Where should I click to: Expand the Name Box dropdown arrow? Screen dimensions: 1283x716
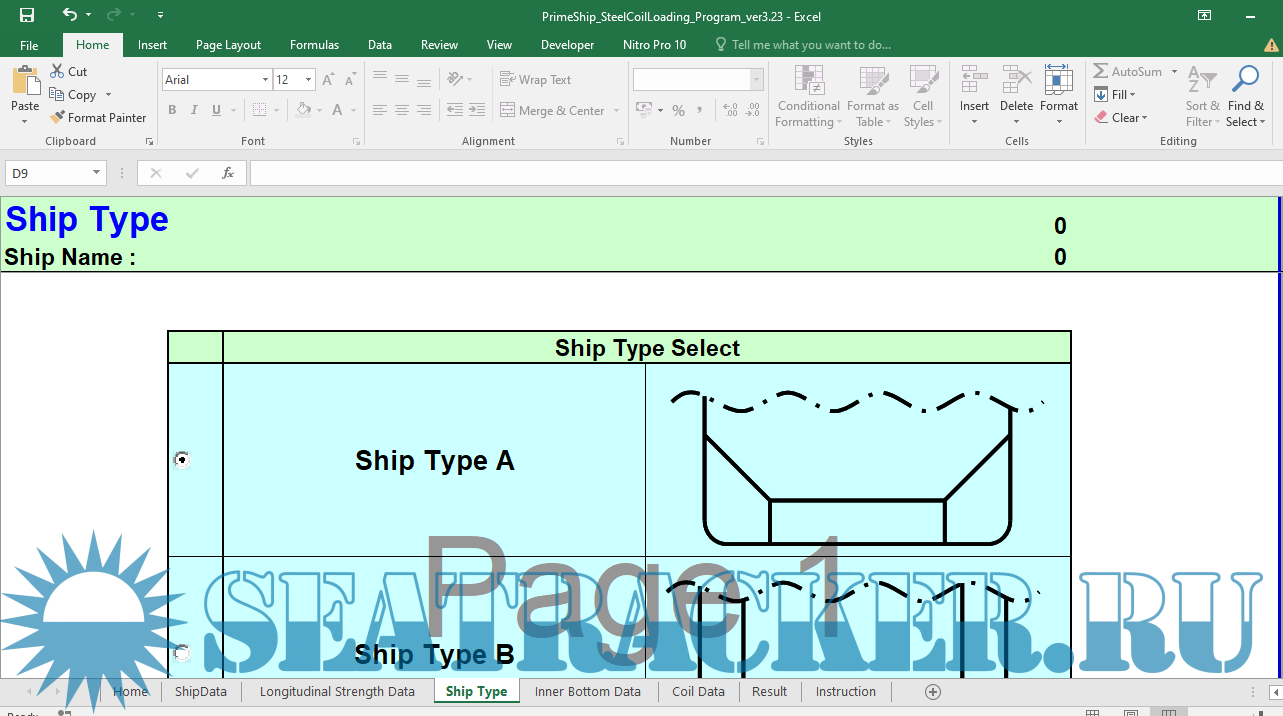97,173
